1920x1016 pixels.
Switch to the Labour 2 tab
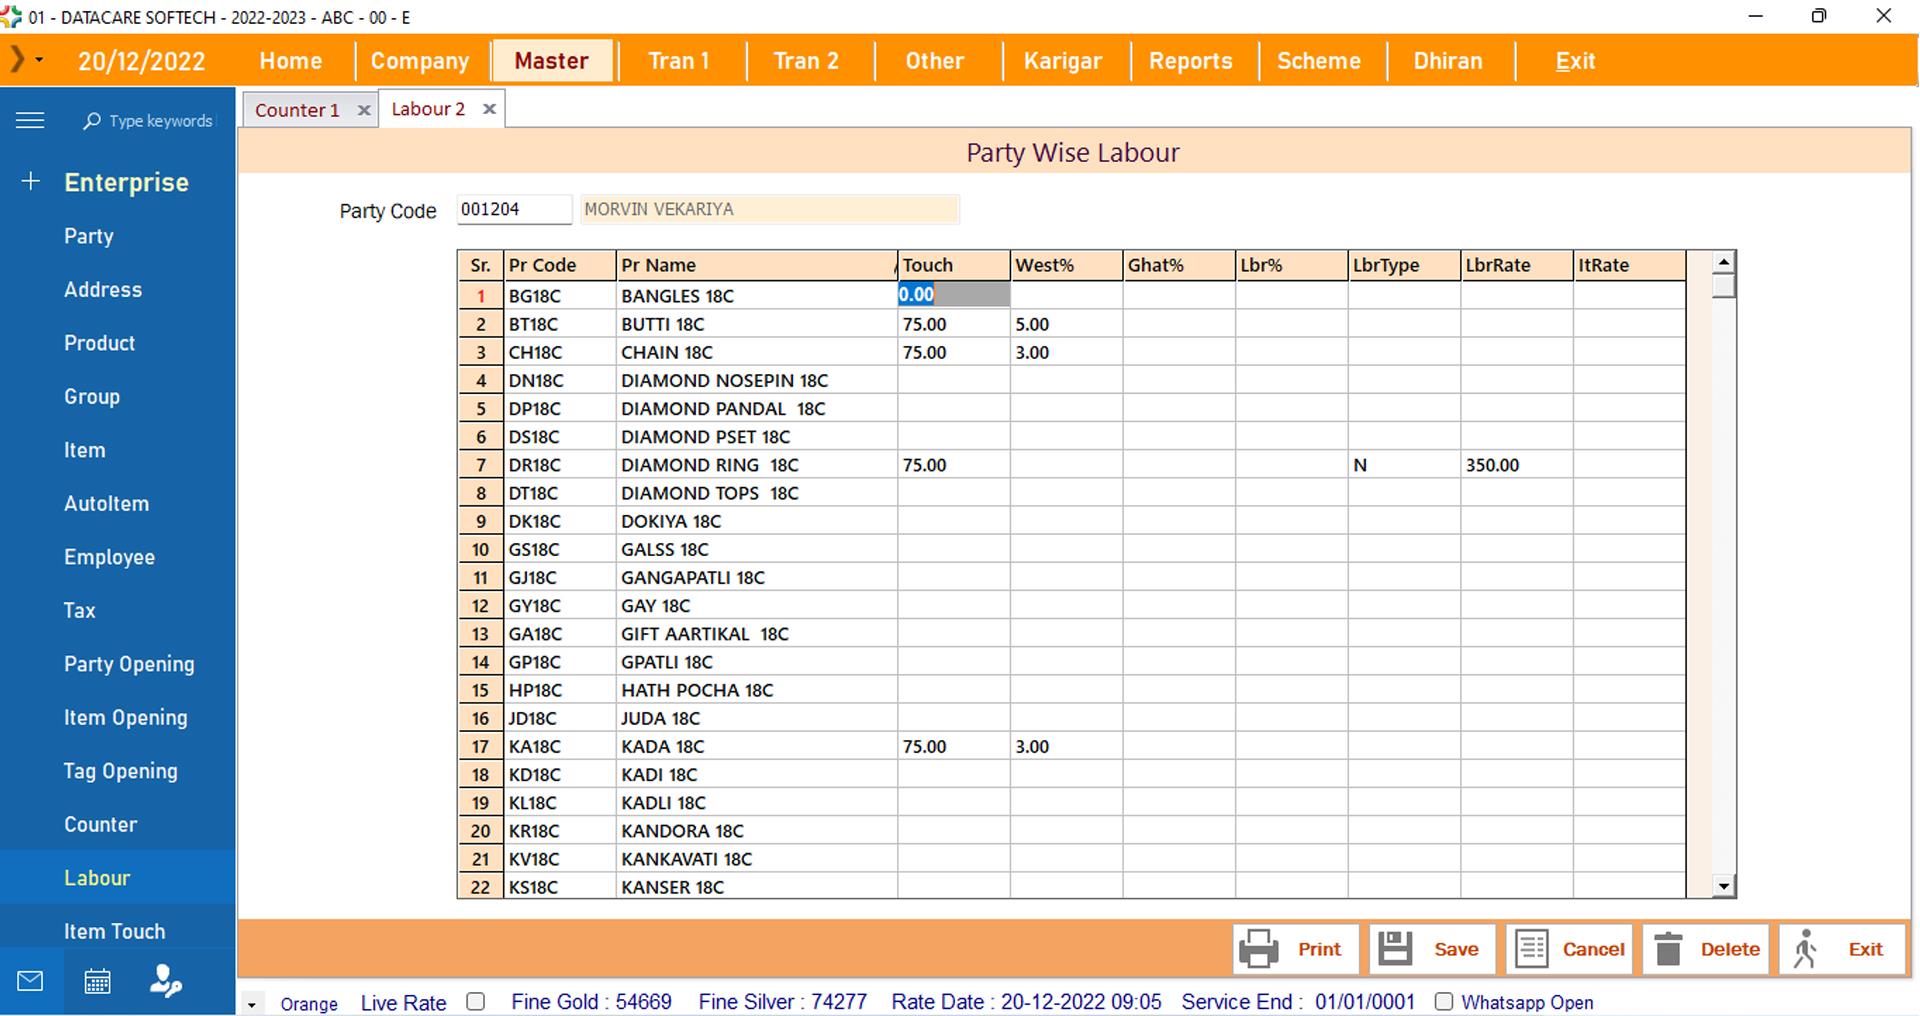(428, 109)
